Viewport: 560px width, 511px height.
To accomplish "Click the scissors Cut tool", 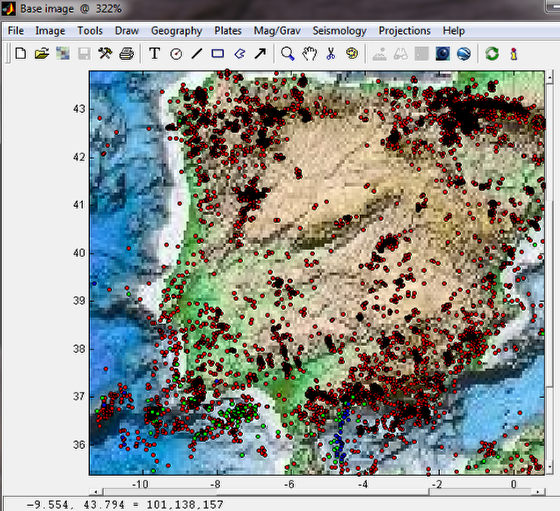I will [331, 54].
